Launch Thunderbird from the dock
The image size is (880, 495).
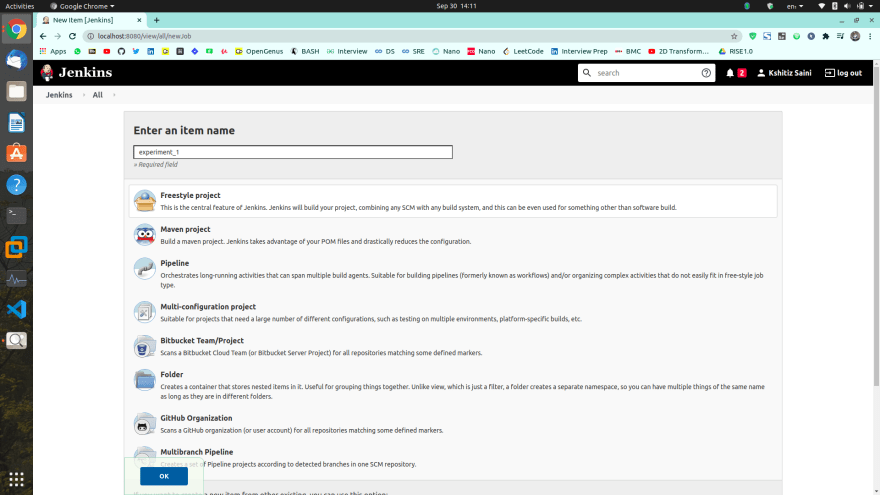[x=16, y=60]
